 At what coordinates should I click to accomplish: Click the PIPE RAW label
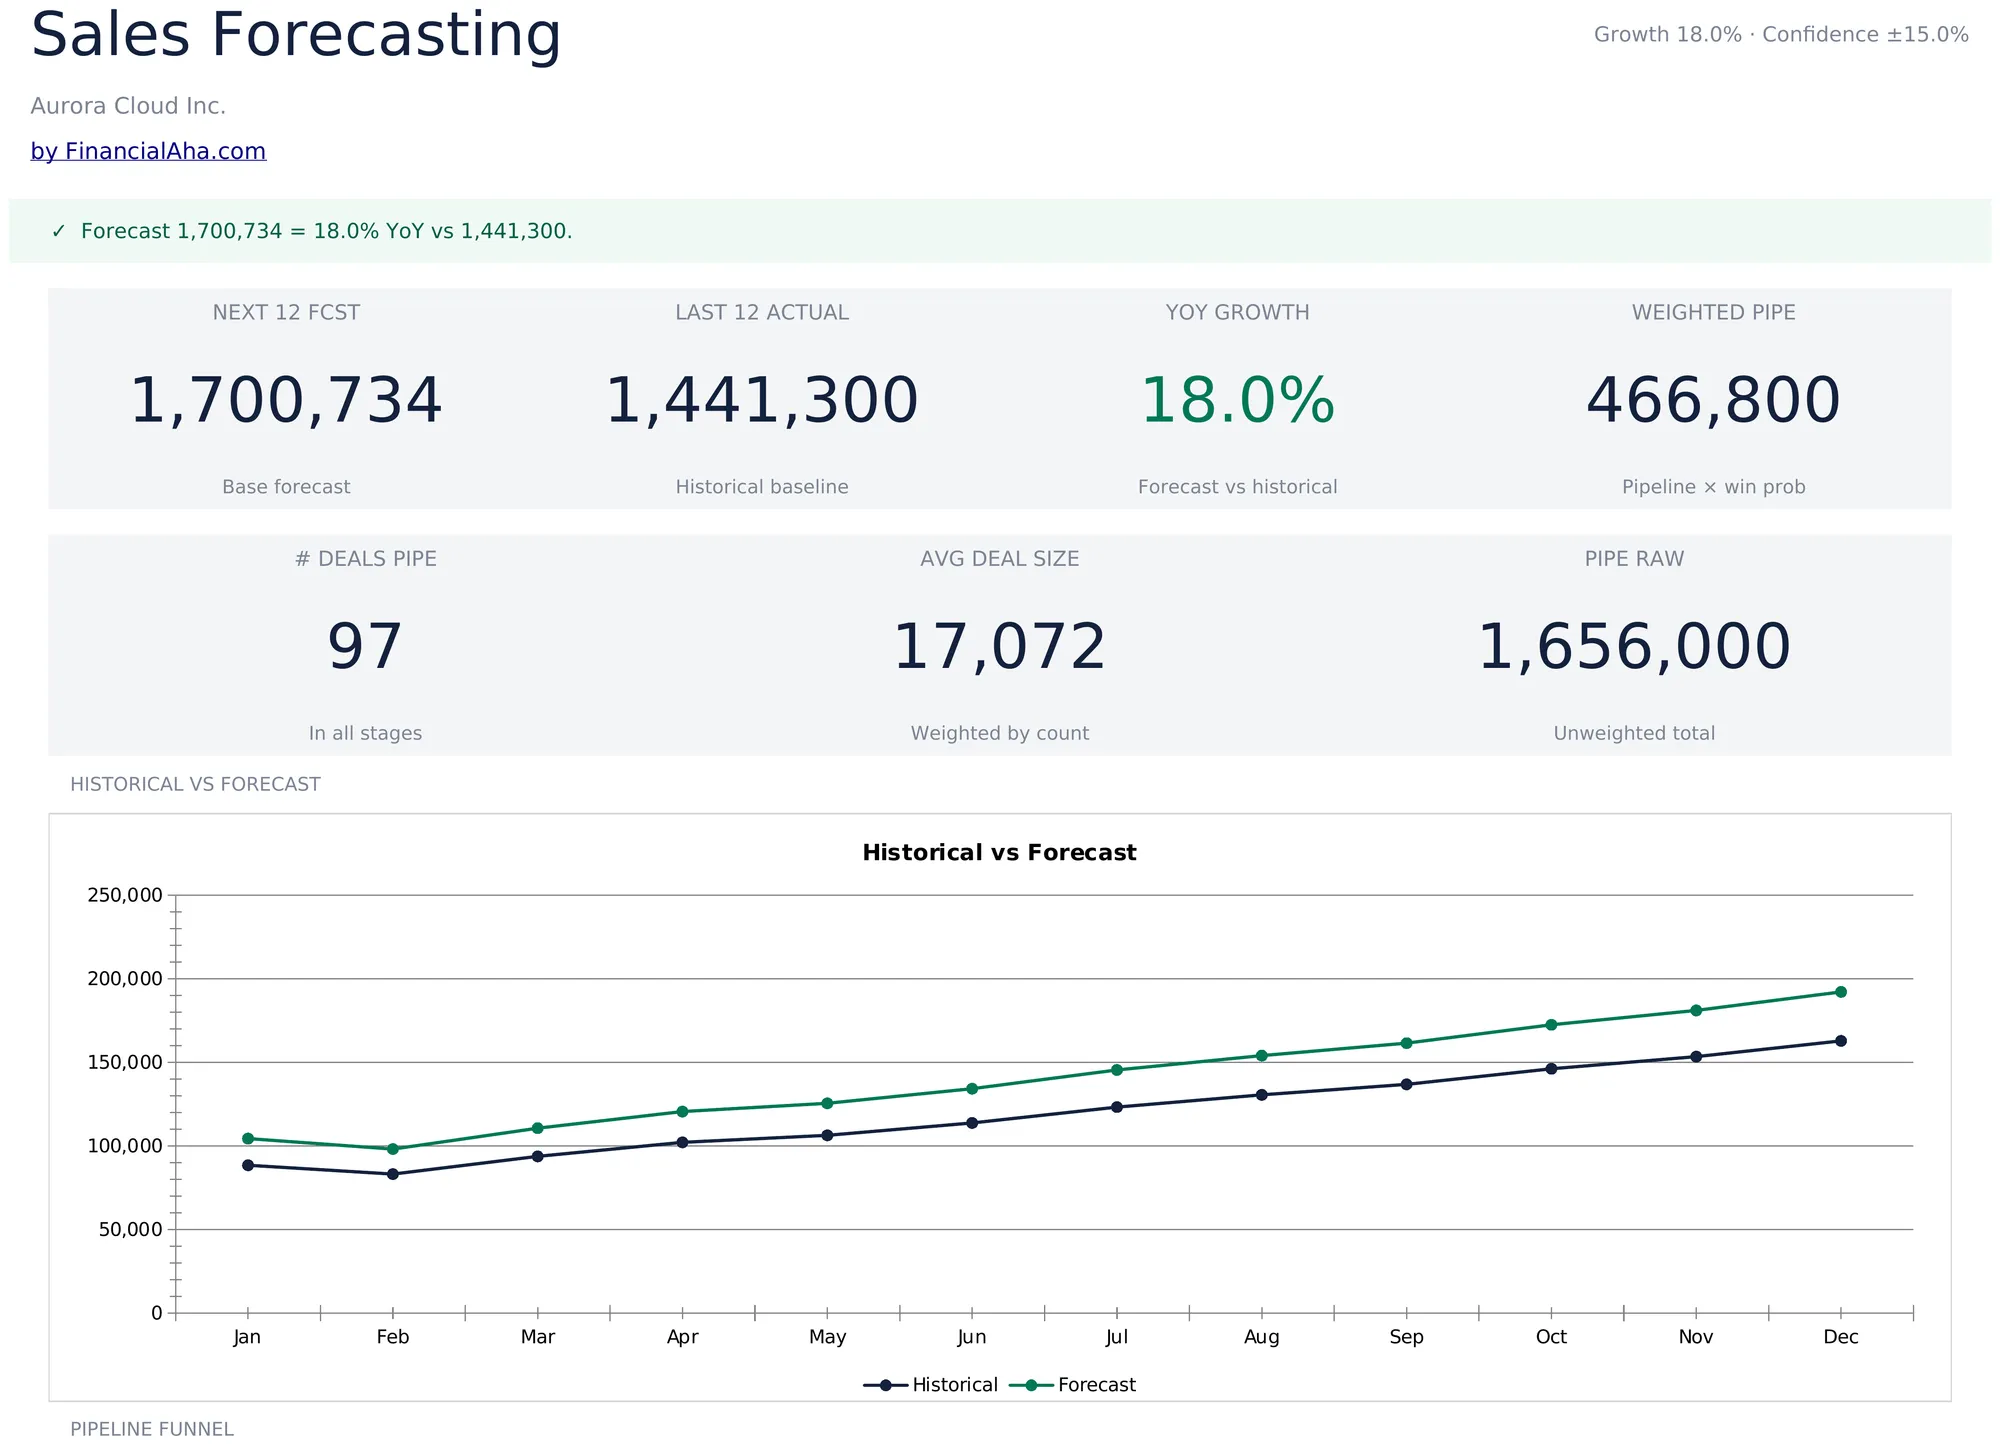(1634, 559)
